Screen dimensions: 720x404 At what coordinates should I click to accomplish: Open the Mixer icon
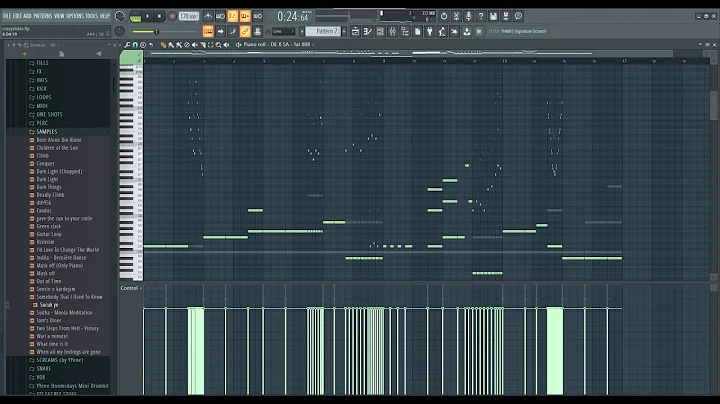click(393, 31)
